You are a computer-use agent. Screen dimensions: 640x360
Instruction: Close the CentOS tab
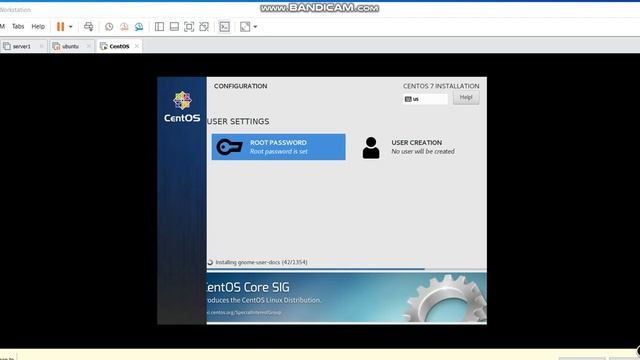click(x=137, y=46)
